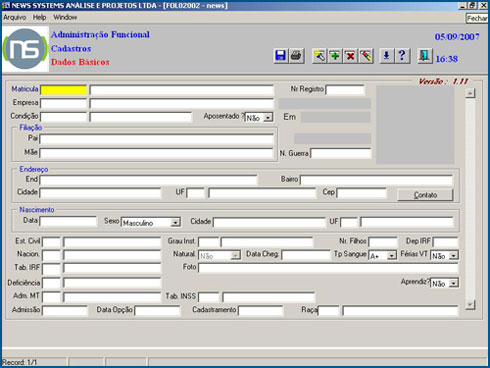The height and width of the screenshot is (368, 490).
Task: Click the yellow Matrícula input field
Action: tap(64, 90)
